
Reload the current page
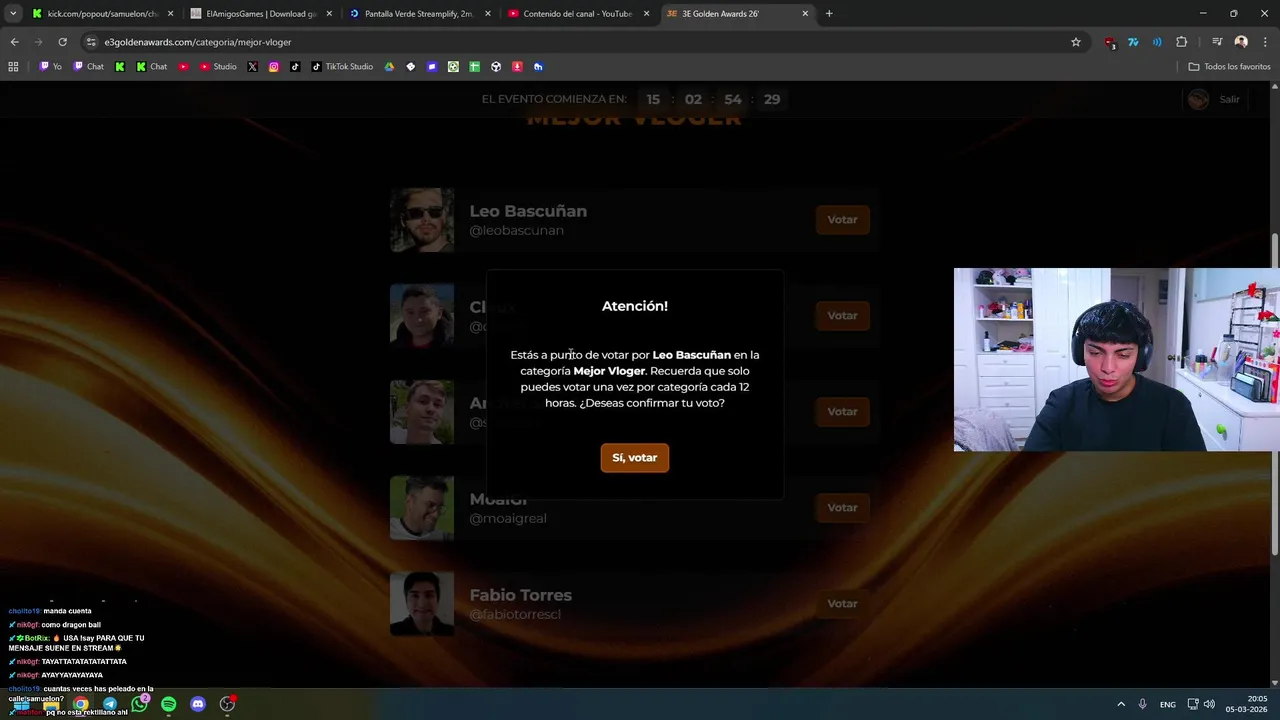(62, 42)
